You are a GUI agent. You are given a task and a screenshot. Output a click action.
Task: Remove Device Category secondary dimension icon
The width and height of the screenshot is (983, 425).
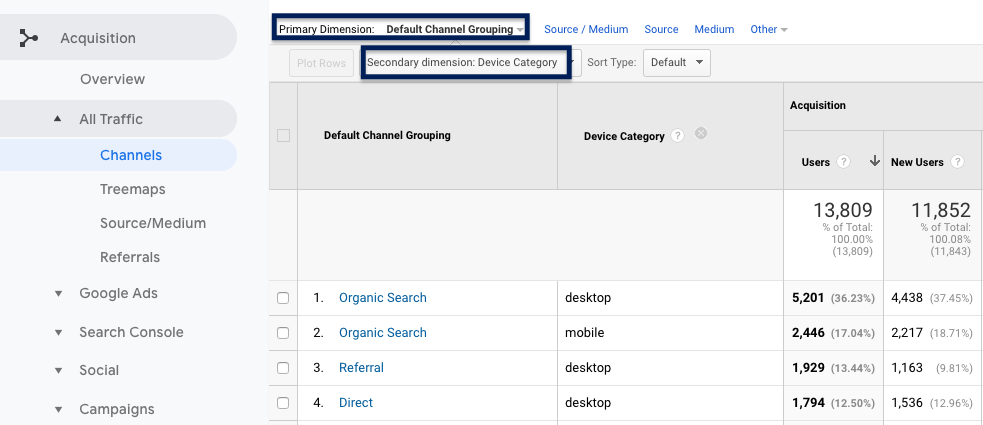coord(701,133)
